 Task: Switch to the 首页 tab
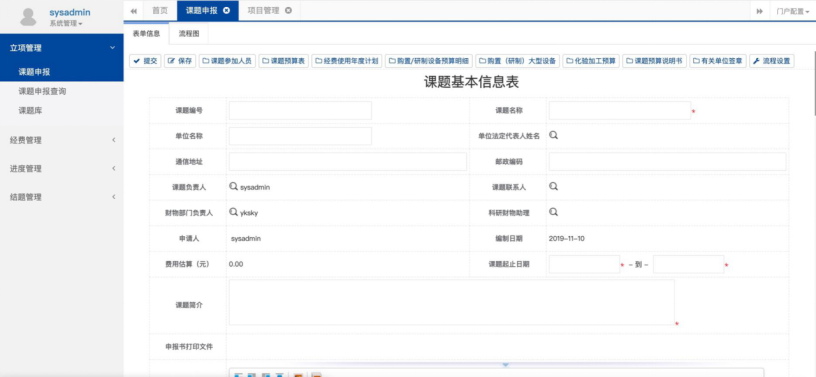pyautogui.click(x=160, y=10)
